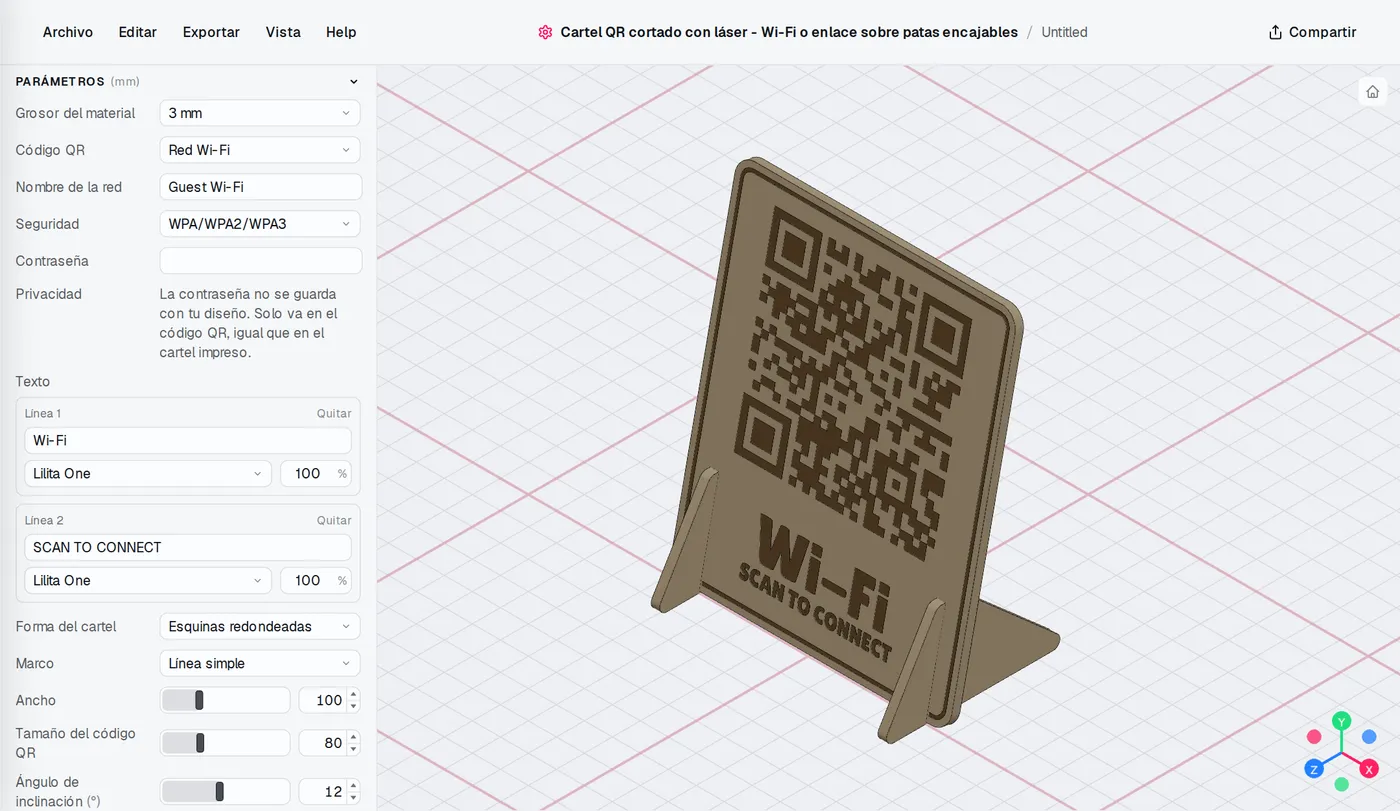Snap view to the green Y axis
The width and height of the screenshot is (1400, 811).
(x=1342, y=721)
